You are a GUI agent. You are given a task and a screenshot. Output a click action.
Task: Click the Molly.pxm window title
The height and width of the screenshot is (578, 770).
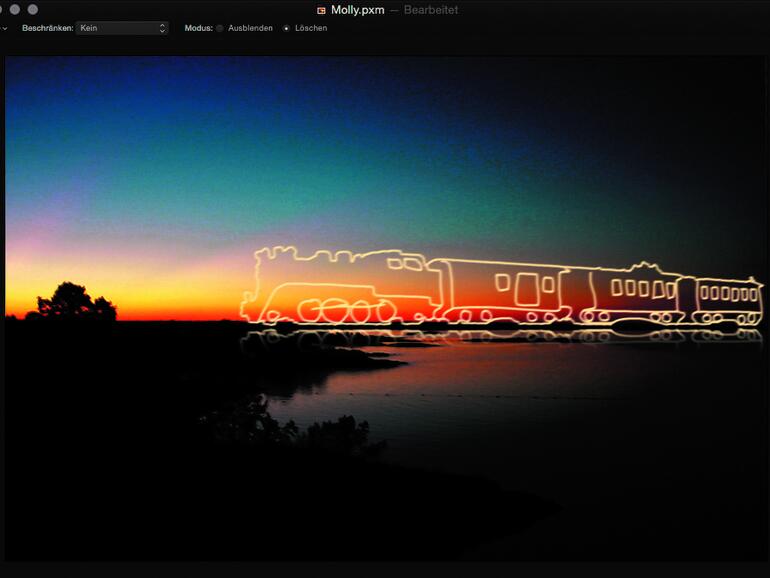coord(358,10)
